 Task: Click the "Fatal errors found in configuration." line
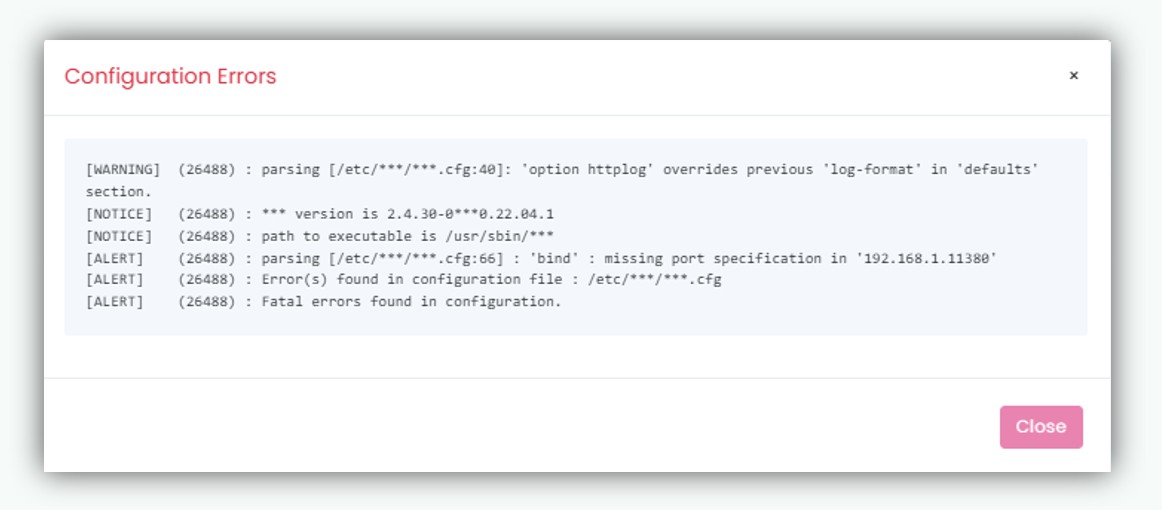[x=411, y=302]
